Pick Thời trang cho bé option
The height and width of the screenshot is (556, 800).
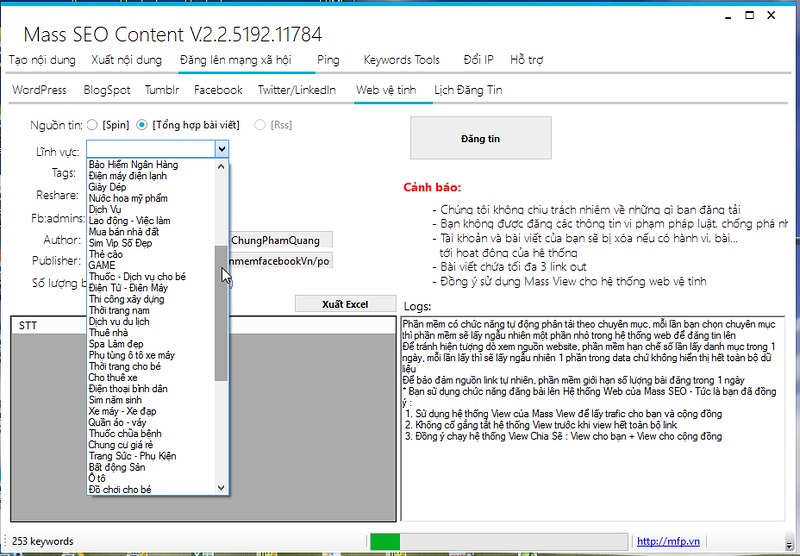125,367
